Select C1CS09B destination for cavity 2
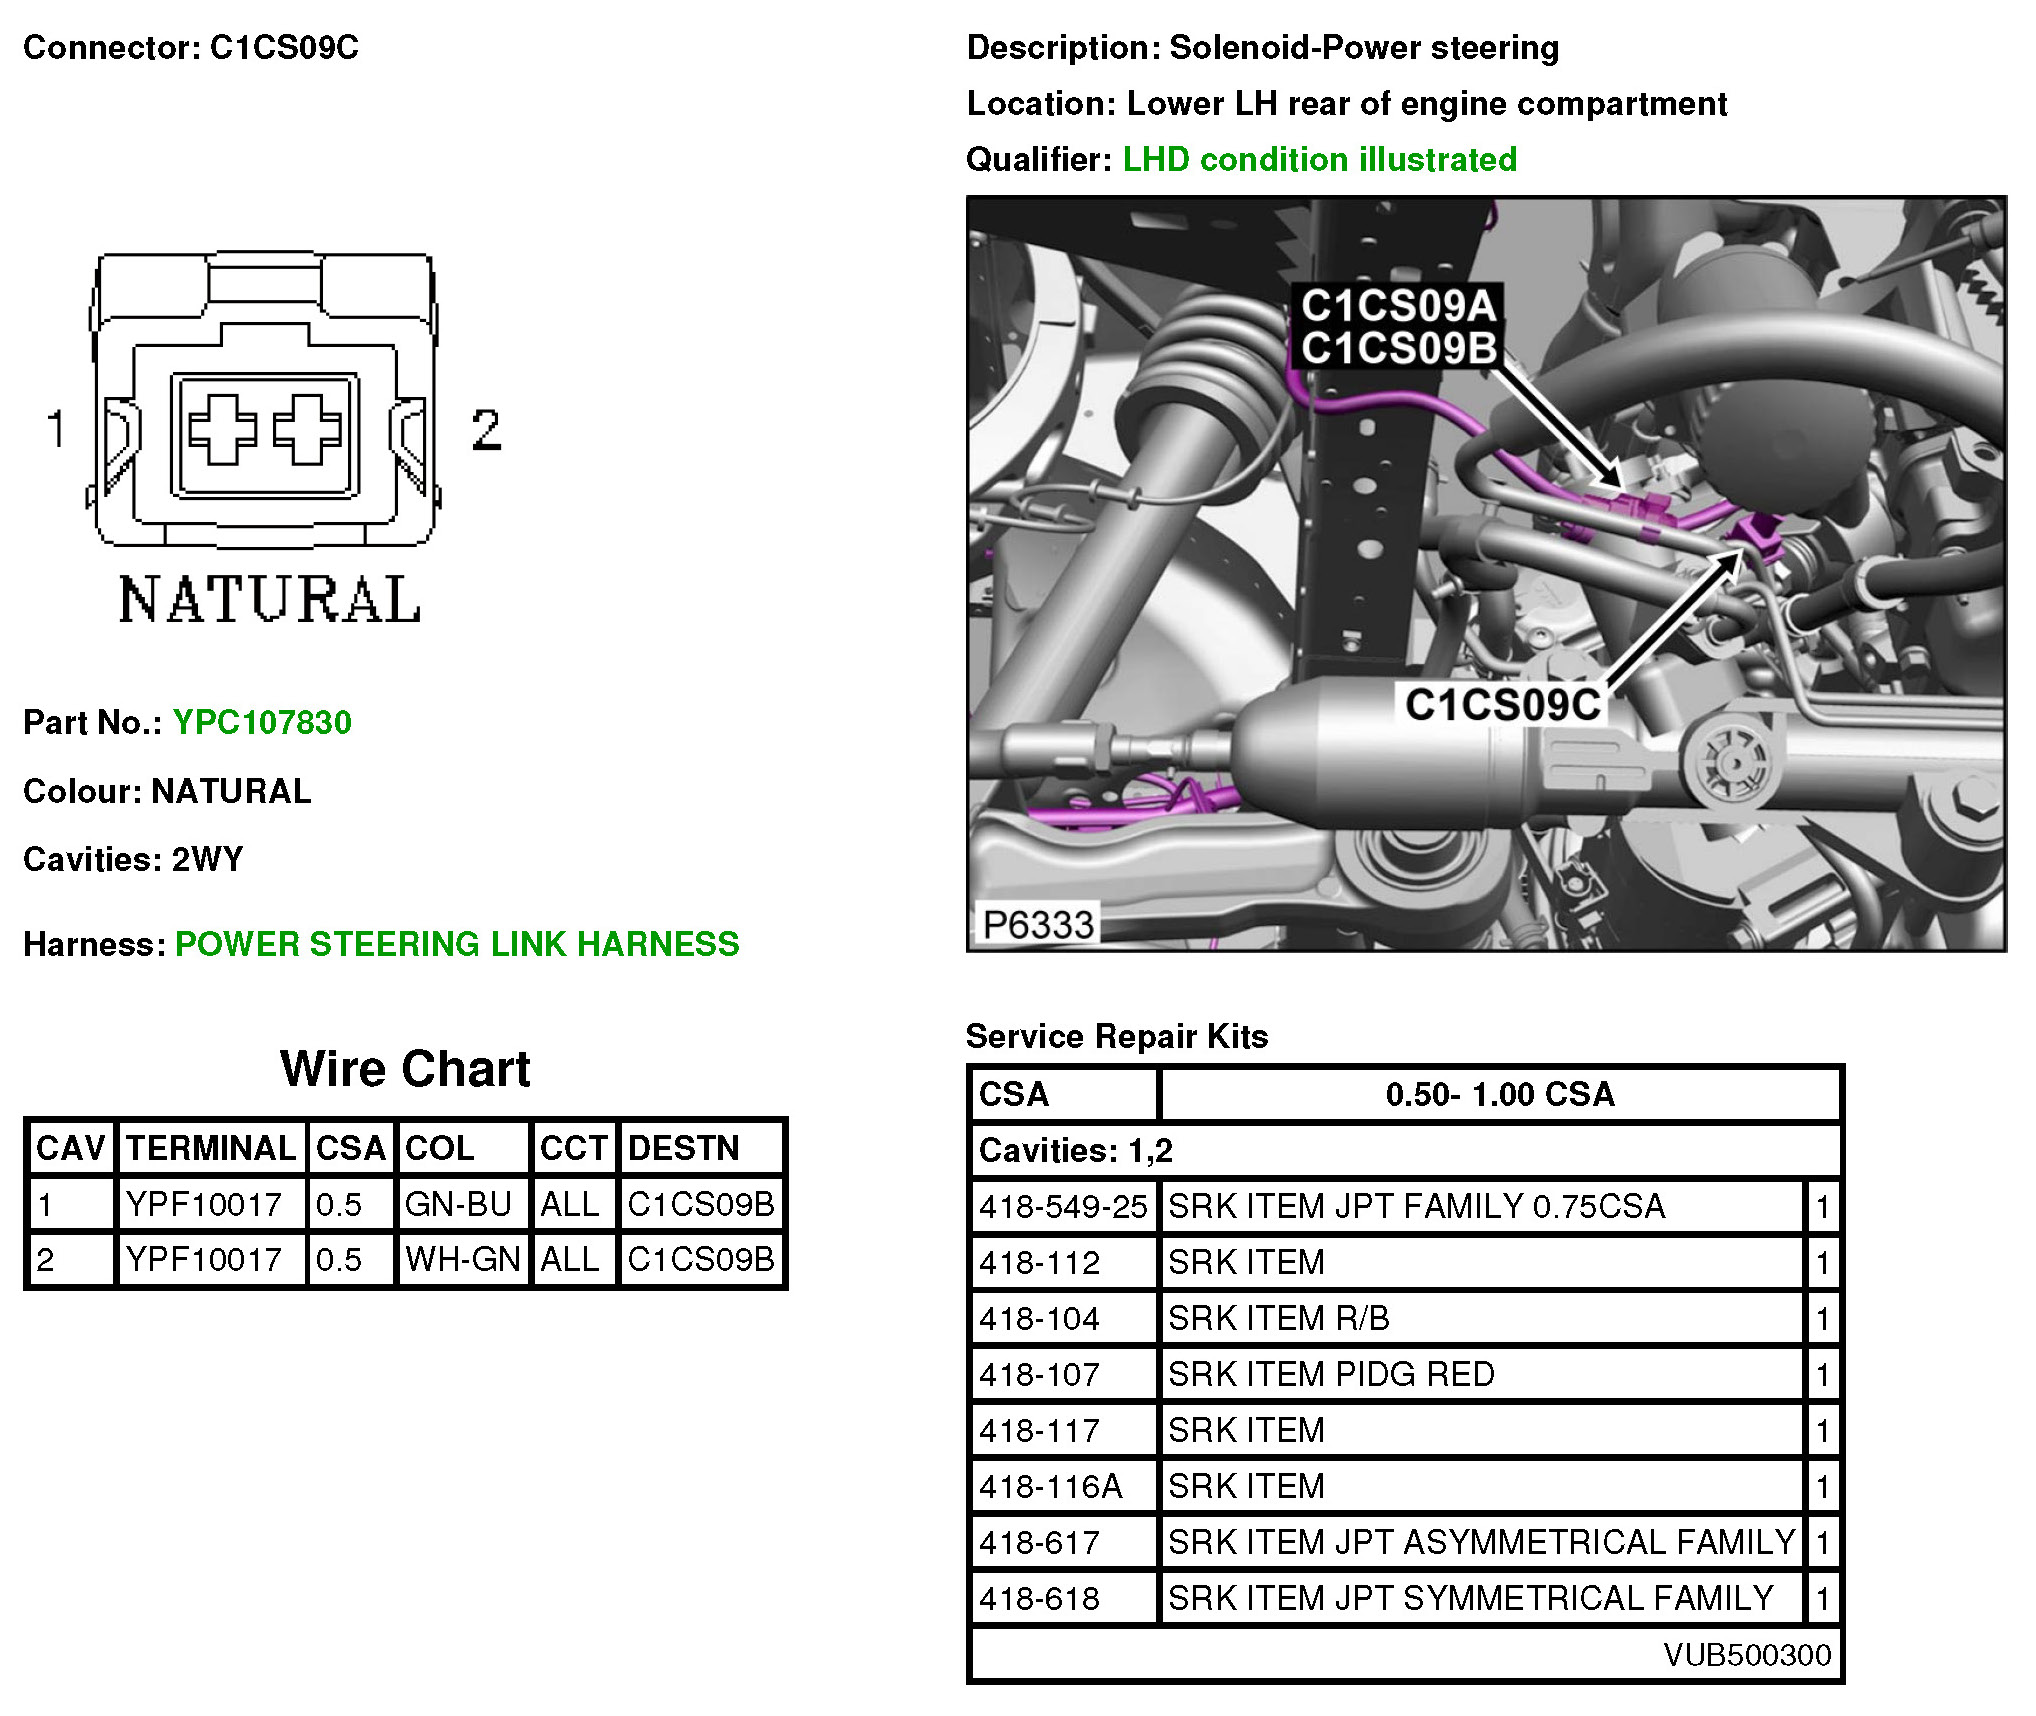Screen dimensions: 2036x1716 pos(700,1259)
